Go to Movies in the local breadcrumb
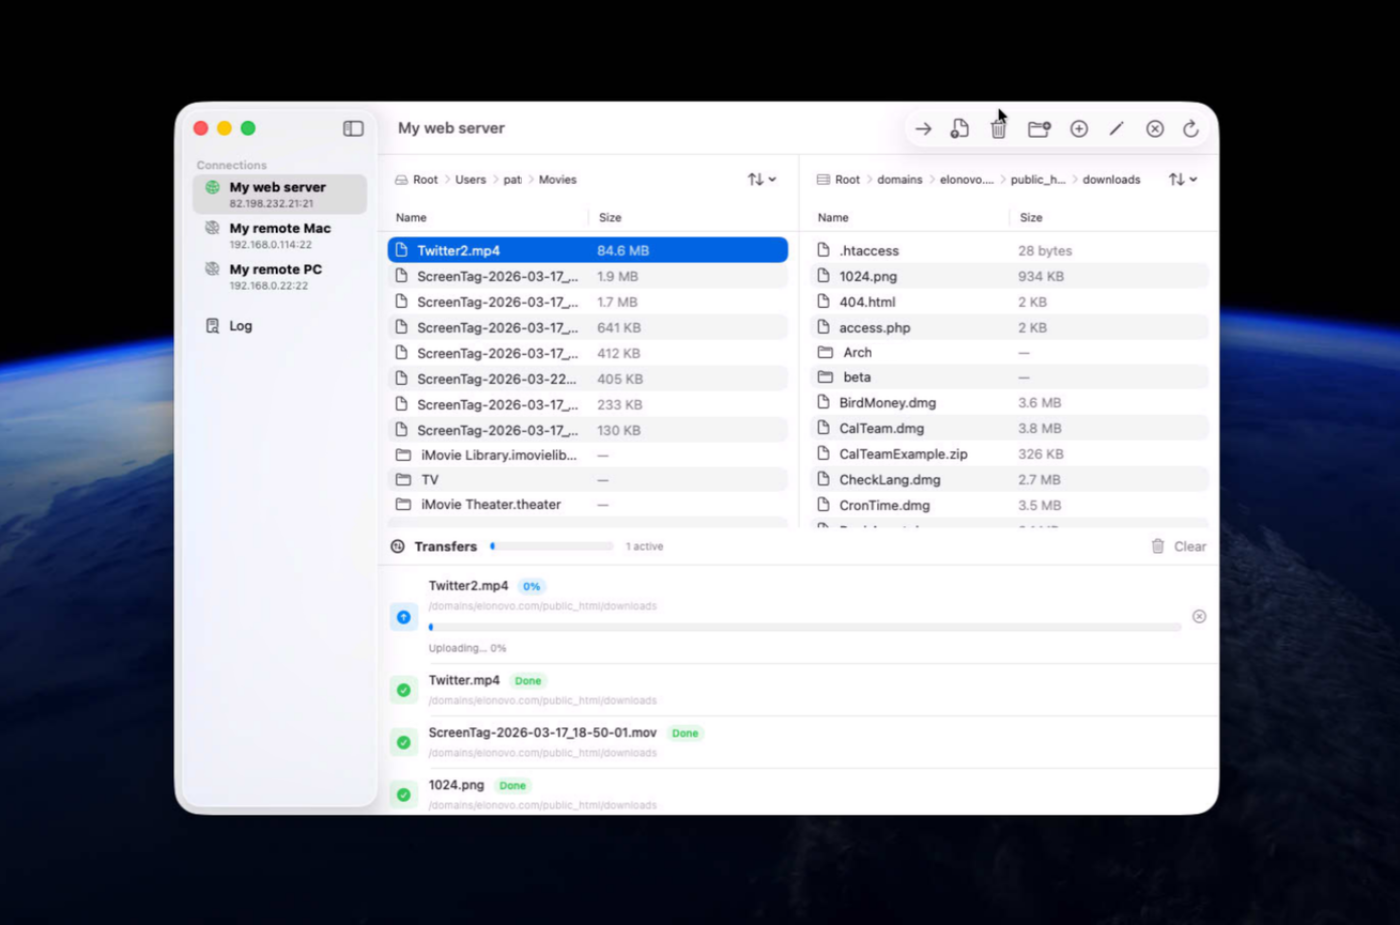 click(x=558, y=180)
